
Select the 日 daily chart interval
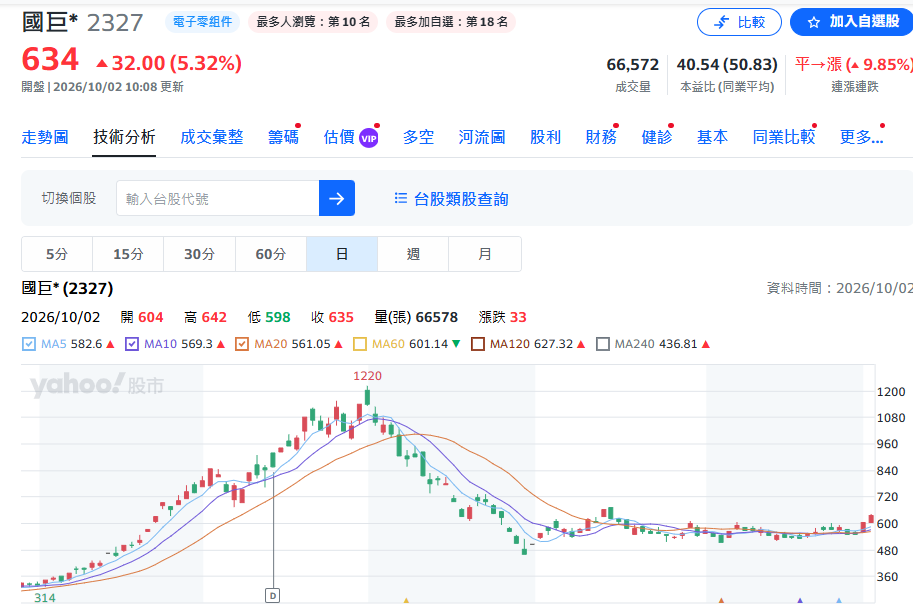pyautogui.click(x=342, y=254)
